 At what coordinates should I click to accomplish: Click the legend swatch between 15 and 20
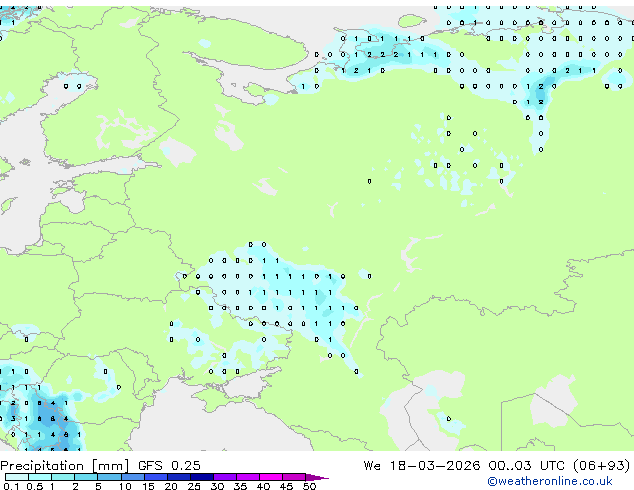[155, 477]
